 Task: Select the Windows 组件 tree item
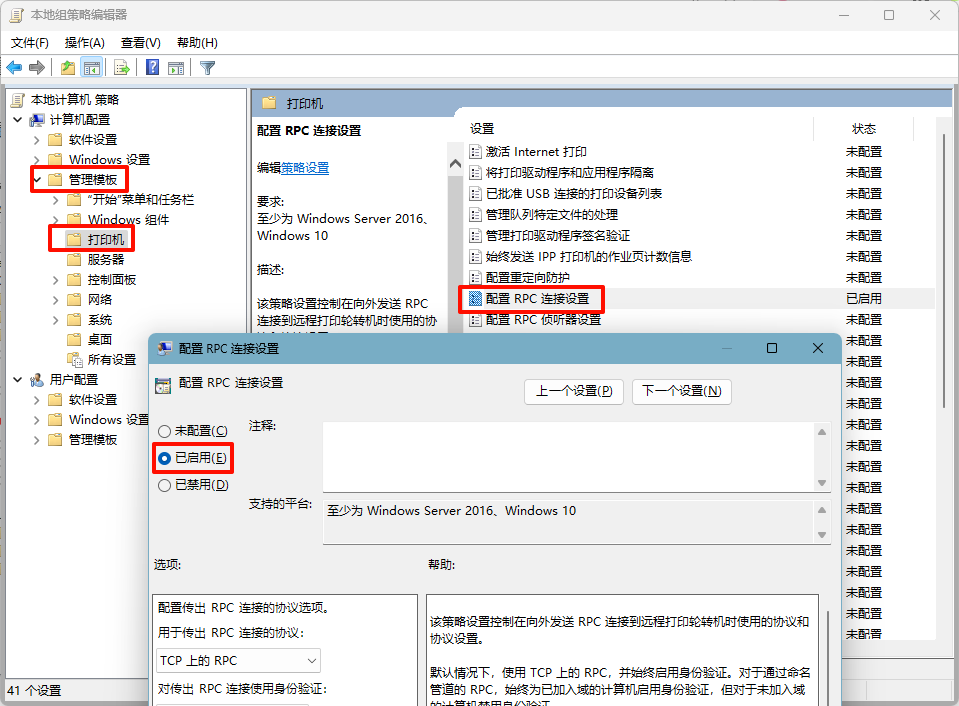[128, 220]
